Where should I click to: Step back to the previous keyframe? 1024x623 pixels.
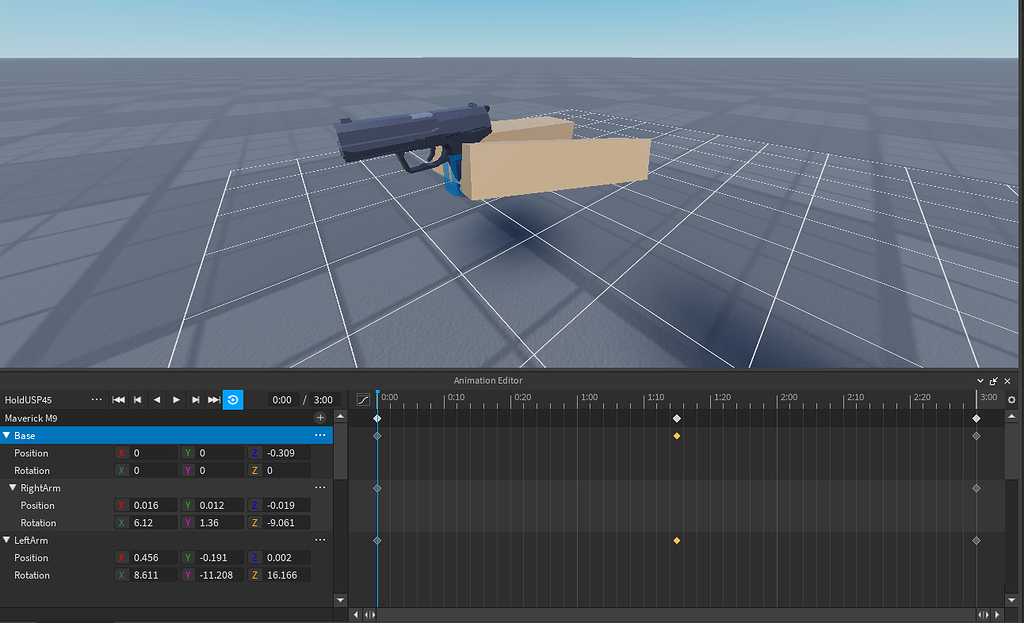click(x=137, y=400)
